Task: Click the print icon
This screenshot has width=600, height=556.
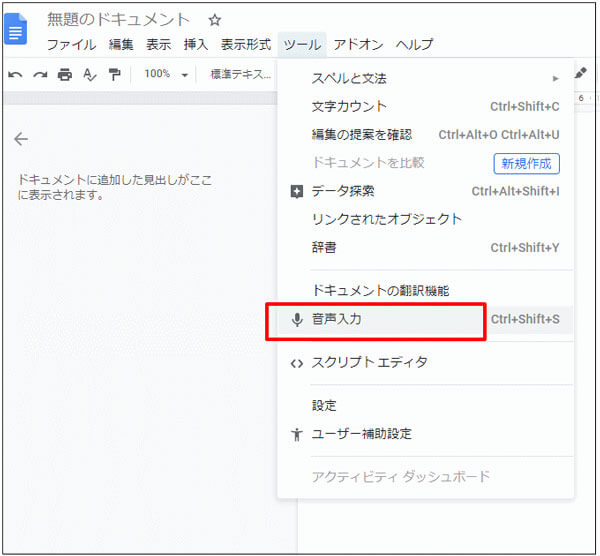Action: point(65,74)
